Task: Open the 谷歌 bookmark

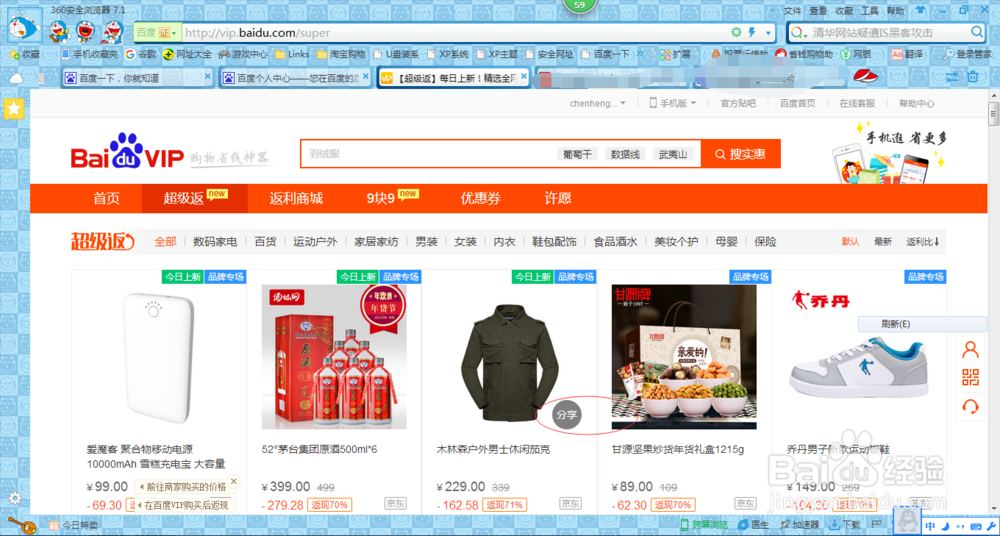Action: (140, 55)
